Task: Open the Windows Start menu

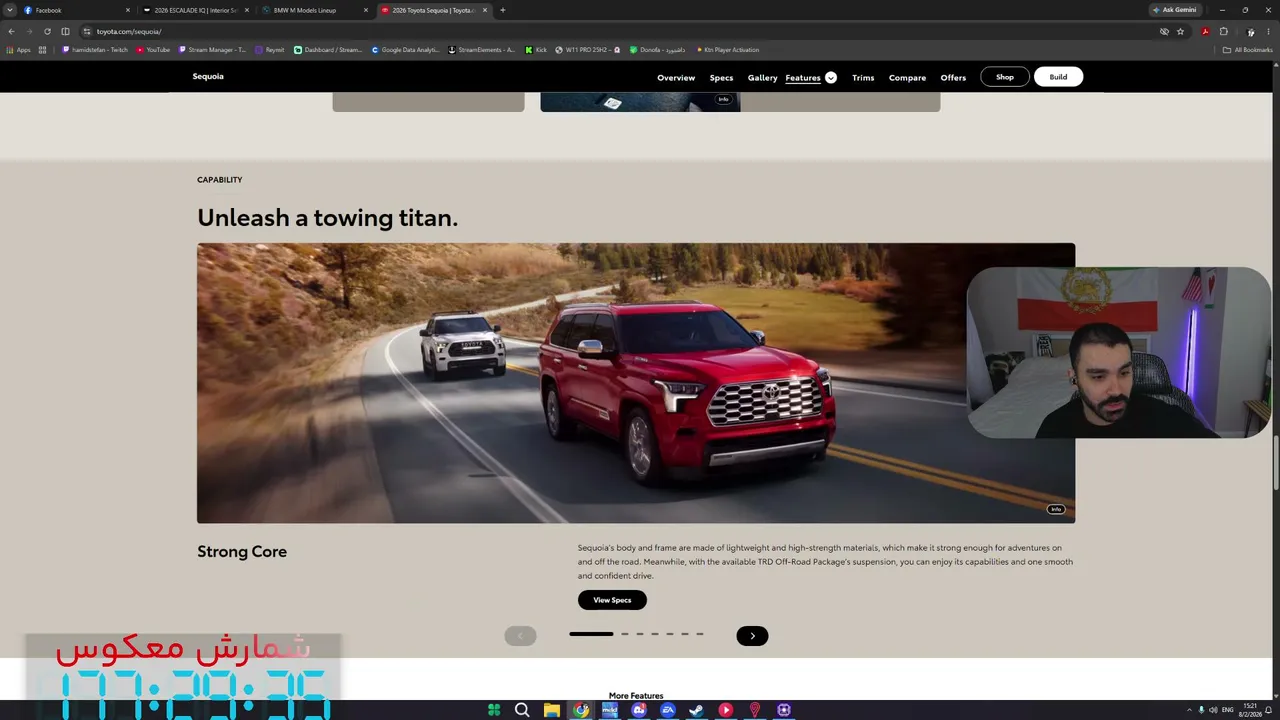Action: pos(494,710)
